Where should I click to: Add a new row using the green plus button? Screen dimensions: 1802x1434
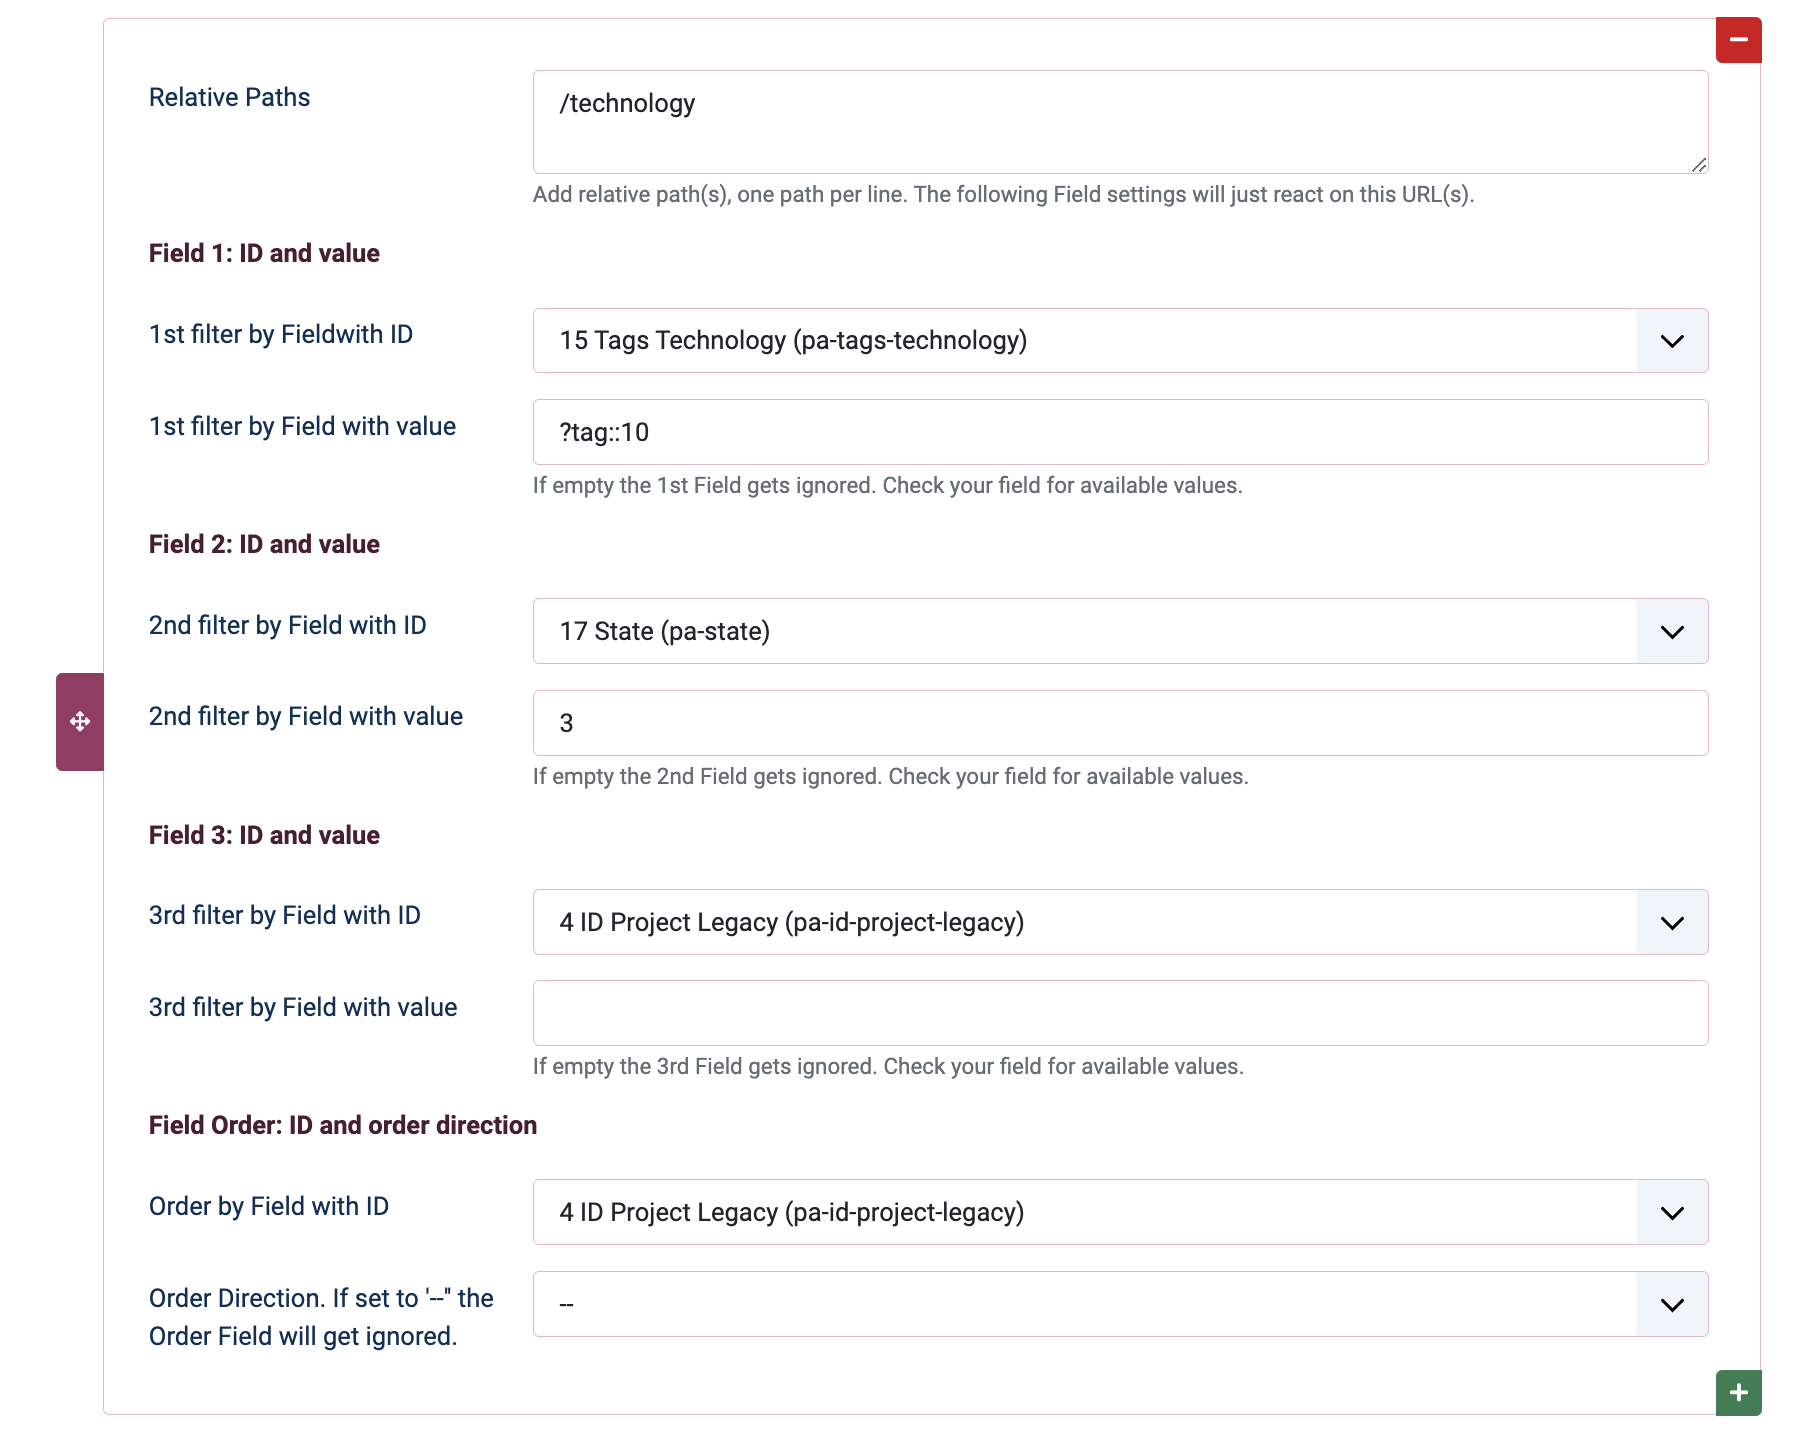1738,1392
